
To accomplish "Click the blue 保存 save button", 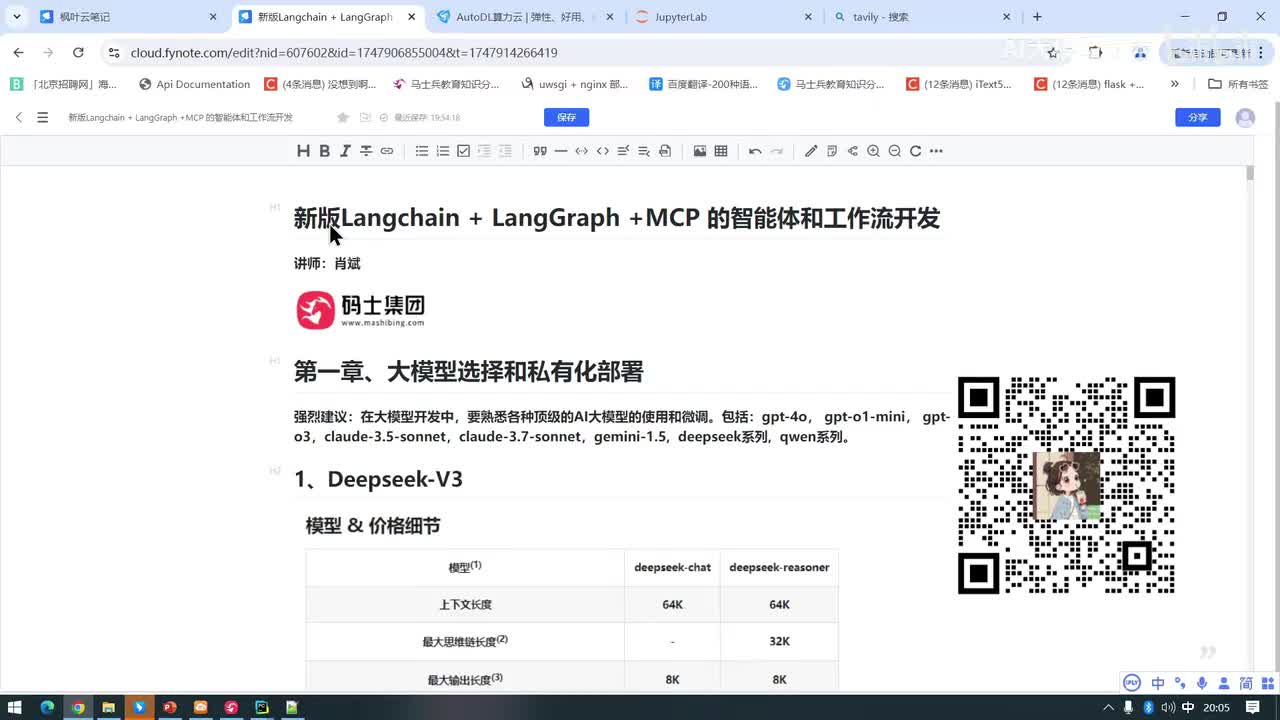I will pos(566,117).
